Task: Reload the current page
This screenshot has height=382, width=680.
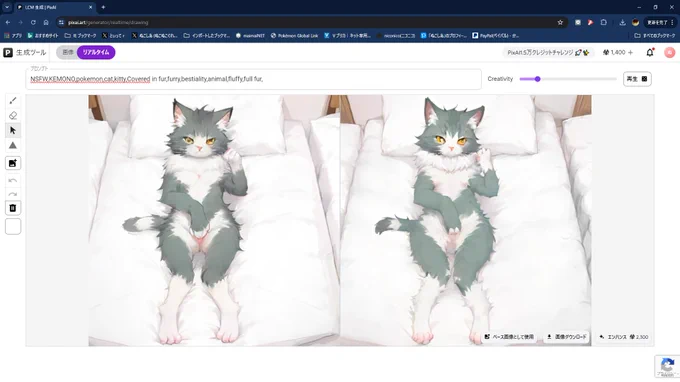Action: coord(33,23)
